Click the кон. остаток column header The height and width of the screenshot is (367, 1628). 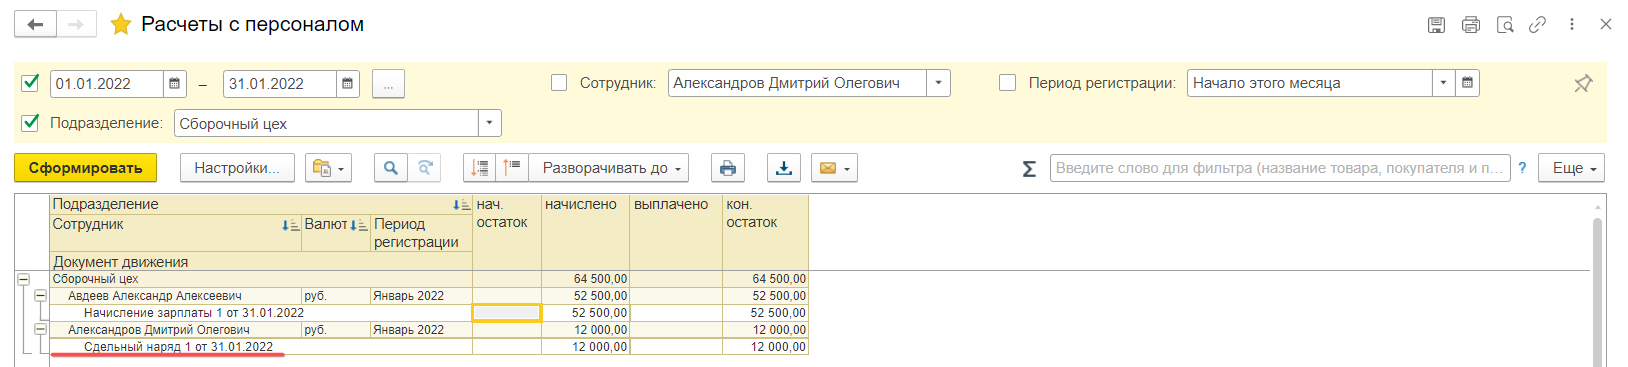click(765, 232)
